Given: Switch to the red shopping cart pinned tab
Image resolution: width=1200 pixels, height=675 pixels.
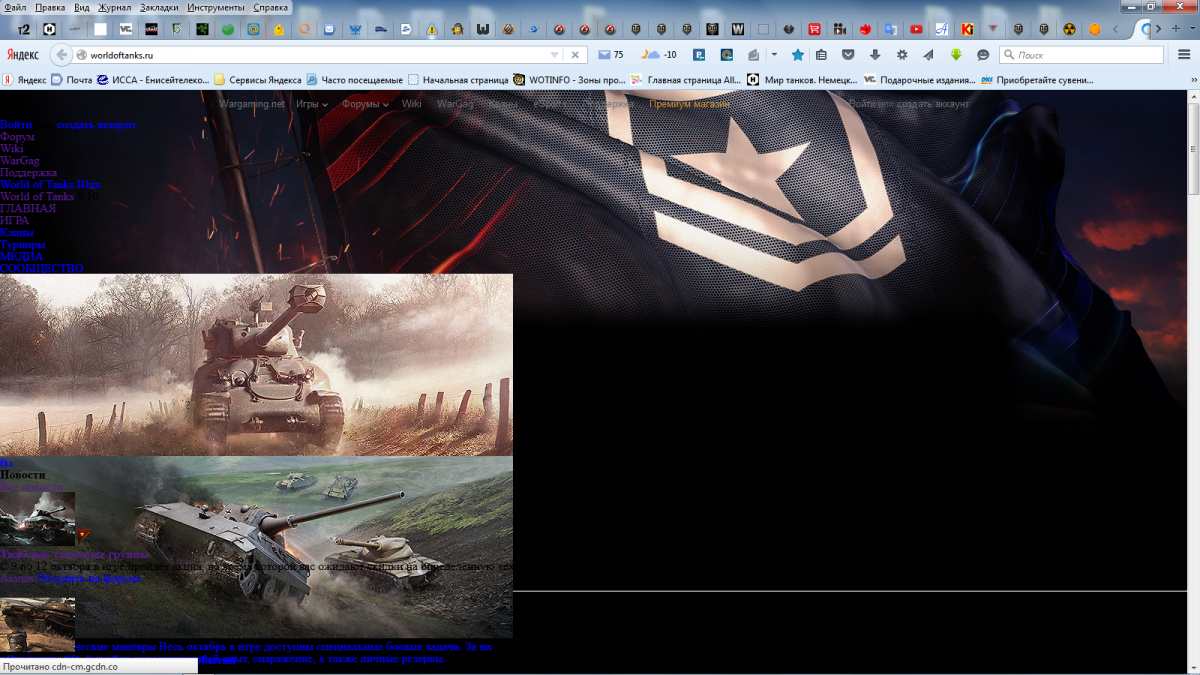Looking at the screenshot, I should pos(814,29).
